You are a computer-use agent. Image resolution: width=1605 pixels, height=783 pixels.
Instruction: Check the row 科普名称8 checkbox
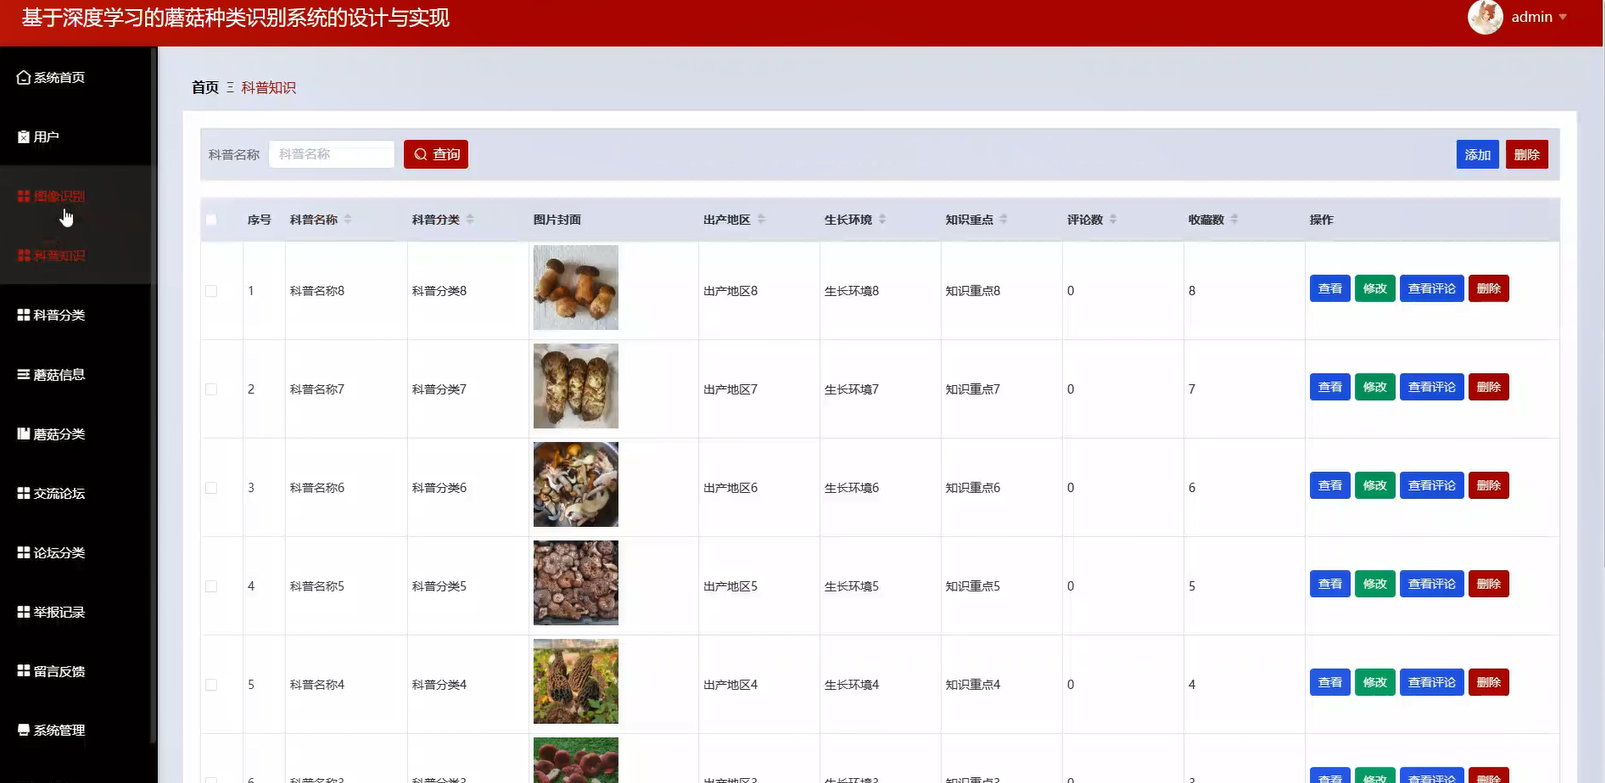click(211, 291)
